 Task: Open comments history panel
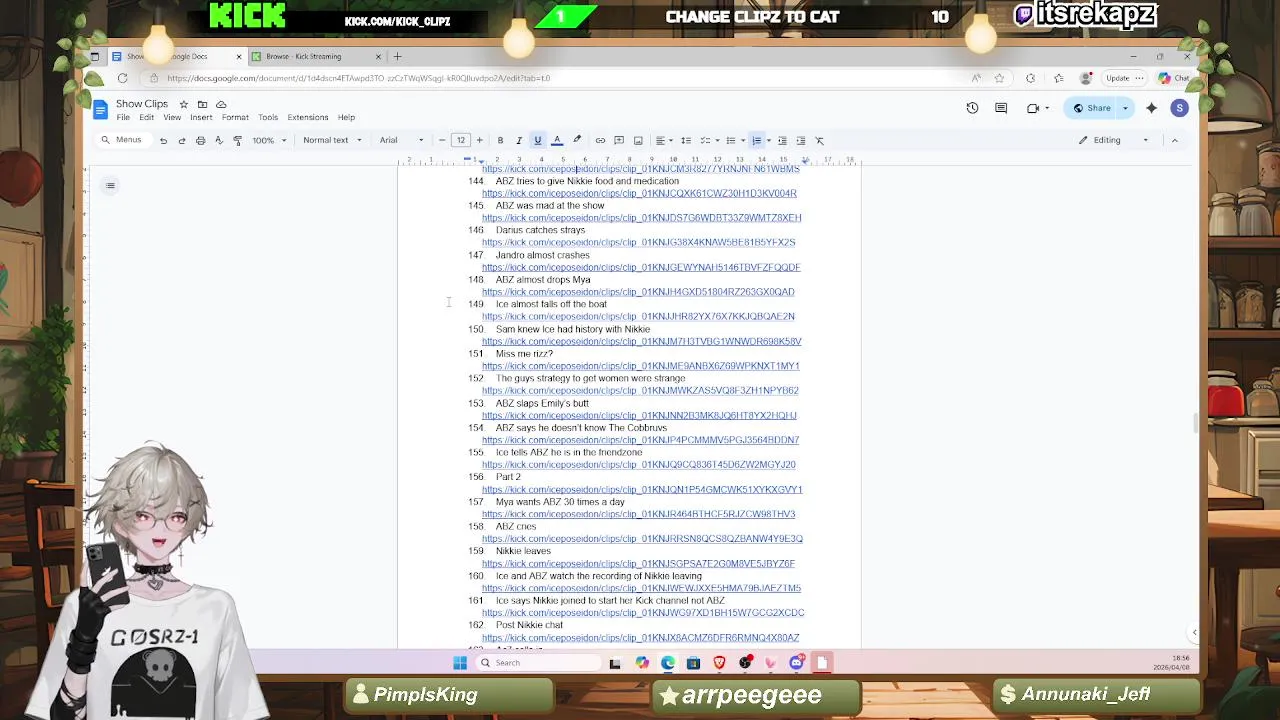(1001, 108)
